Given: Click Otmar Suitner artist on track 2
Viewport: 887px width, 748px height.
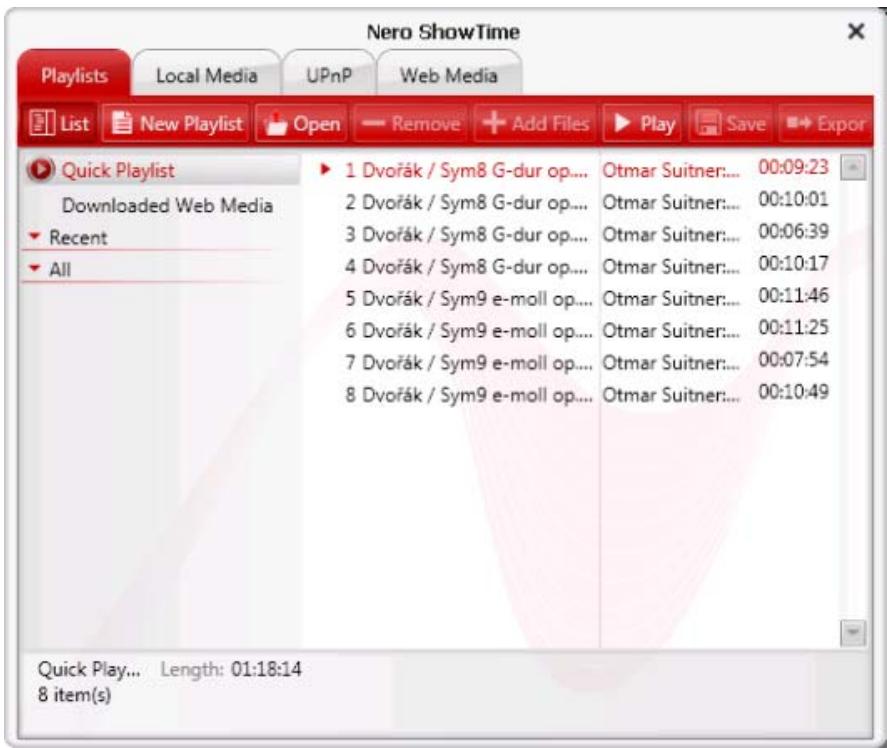Looking at the screenshot, I should pos(671,202).
